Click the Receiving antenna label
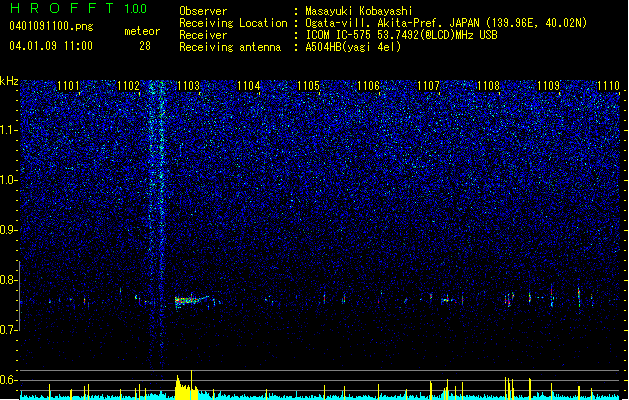629x400 pixels. 230,47
